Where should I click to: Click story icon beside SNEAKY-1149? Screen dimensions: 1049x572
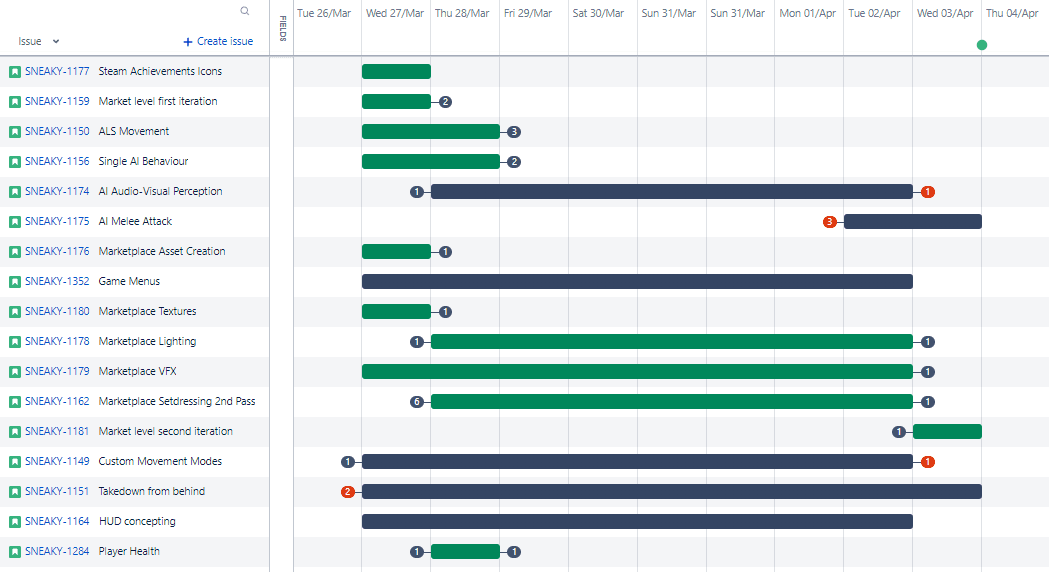(x=15, y=462)
